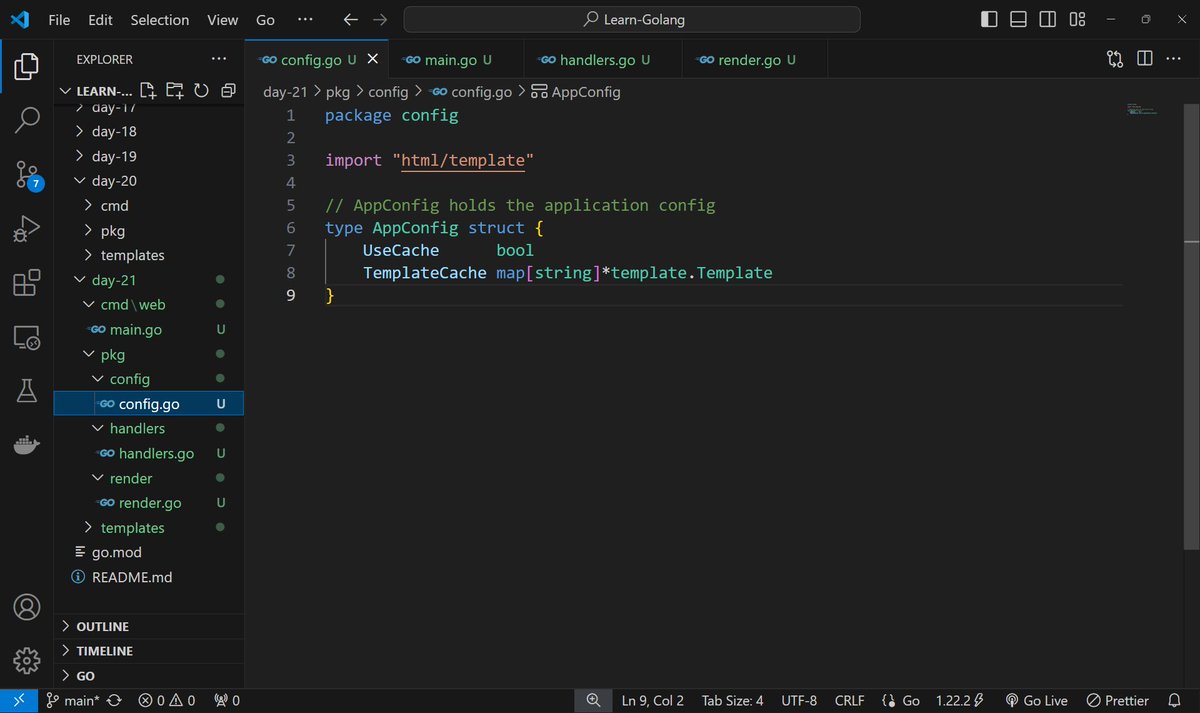Refresh the Explorer file tree
Image resolution: width=1200 pixels, height=713 pixels.
201,91
